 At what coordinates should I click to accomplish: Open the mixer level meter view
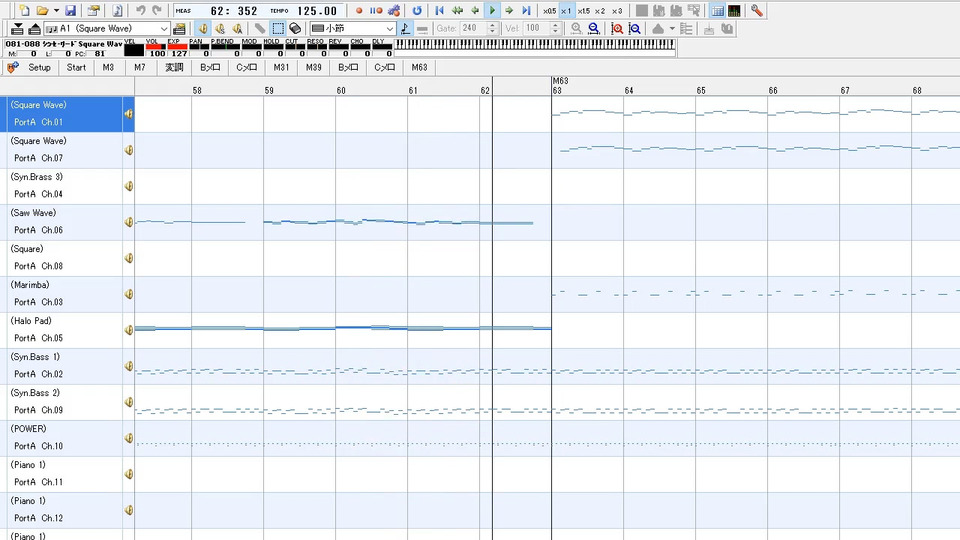coord(735,10)
